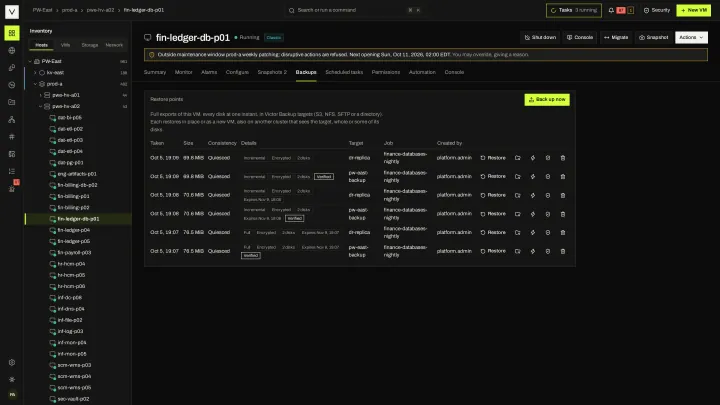The width and height of the screenshot is (720, 405).
Task: Click the Snapshot button
Action: [x=653, y=37]
